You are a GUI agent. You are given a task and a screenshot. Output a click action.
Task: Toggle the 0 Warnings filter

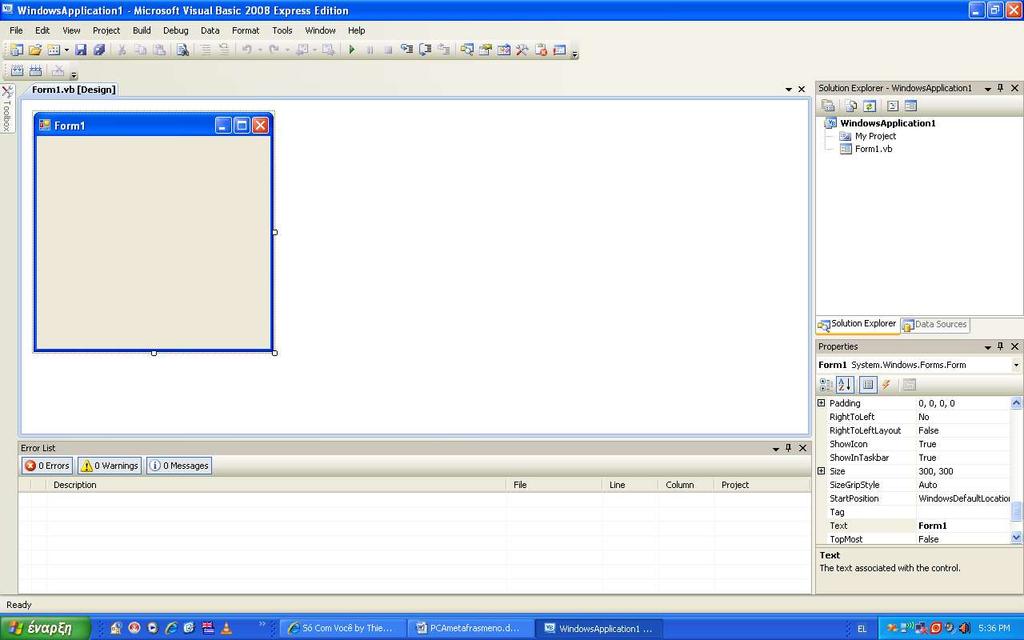(110, 466)
